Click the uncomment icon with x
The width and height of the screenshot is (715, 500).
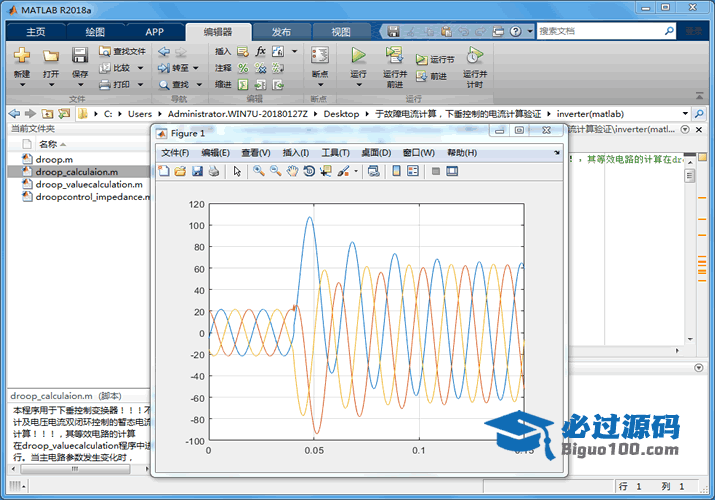(x=260, y=68)
